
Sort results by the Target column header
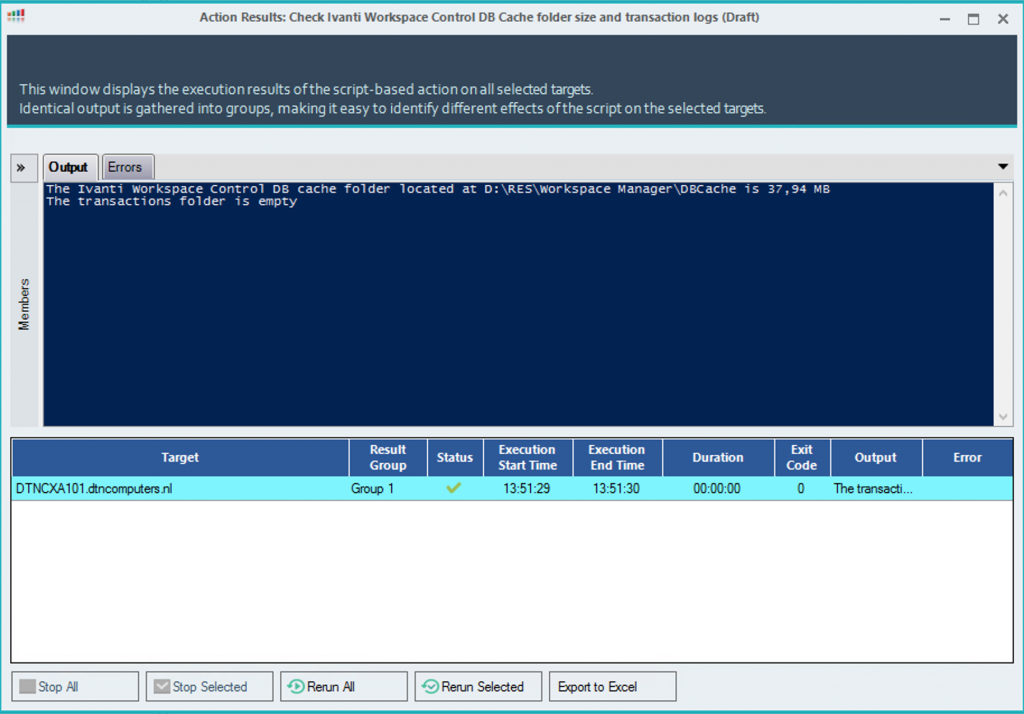tap(180, 457)
